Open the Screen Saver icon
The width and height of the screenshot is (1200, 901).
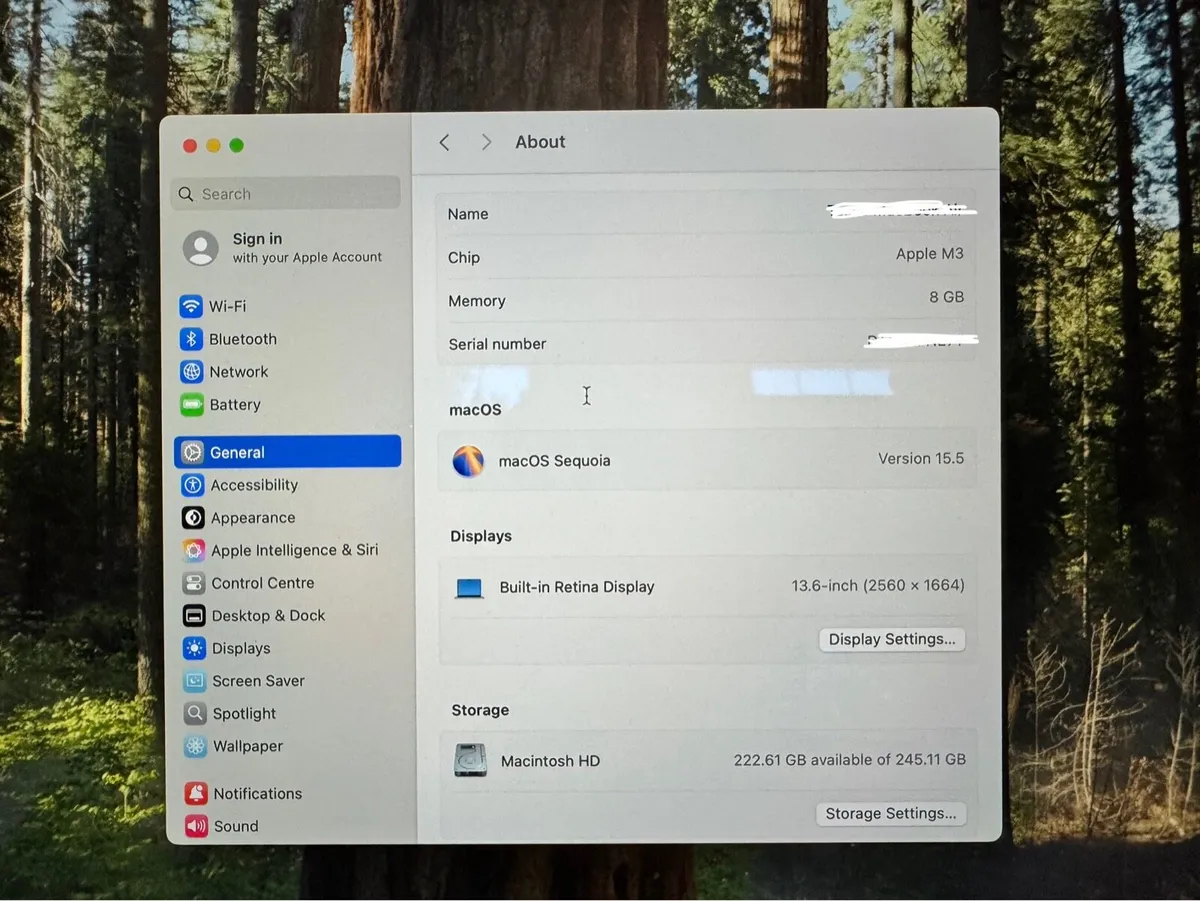[195, 681]
